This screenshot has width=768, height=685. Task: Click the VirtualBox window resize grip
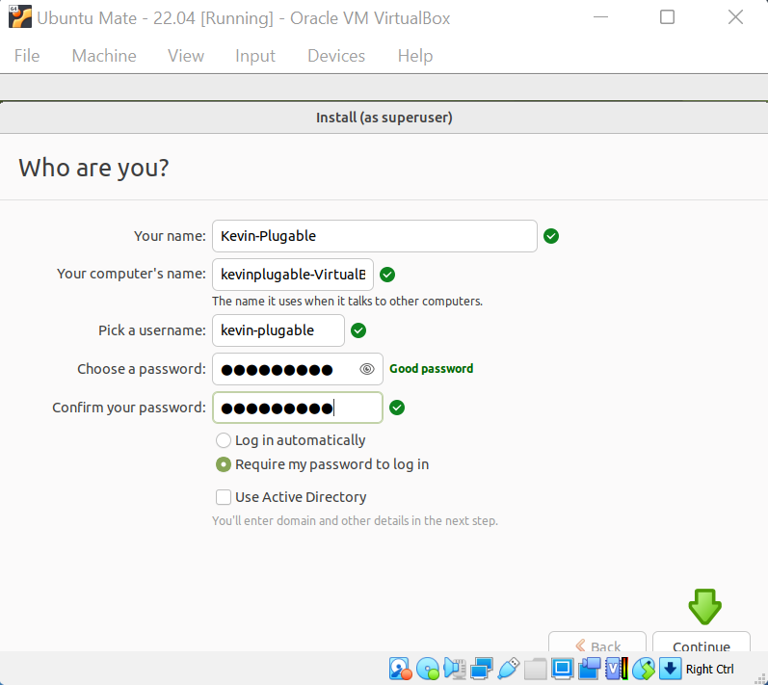click(762, 679)
